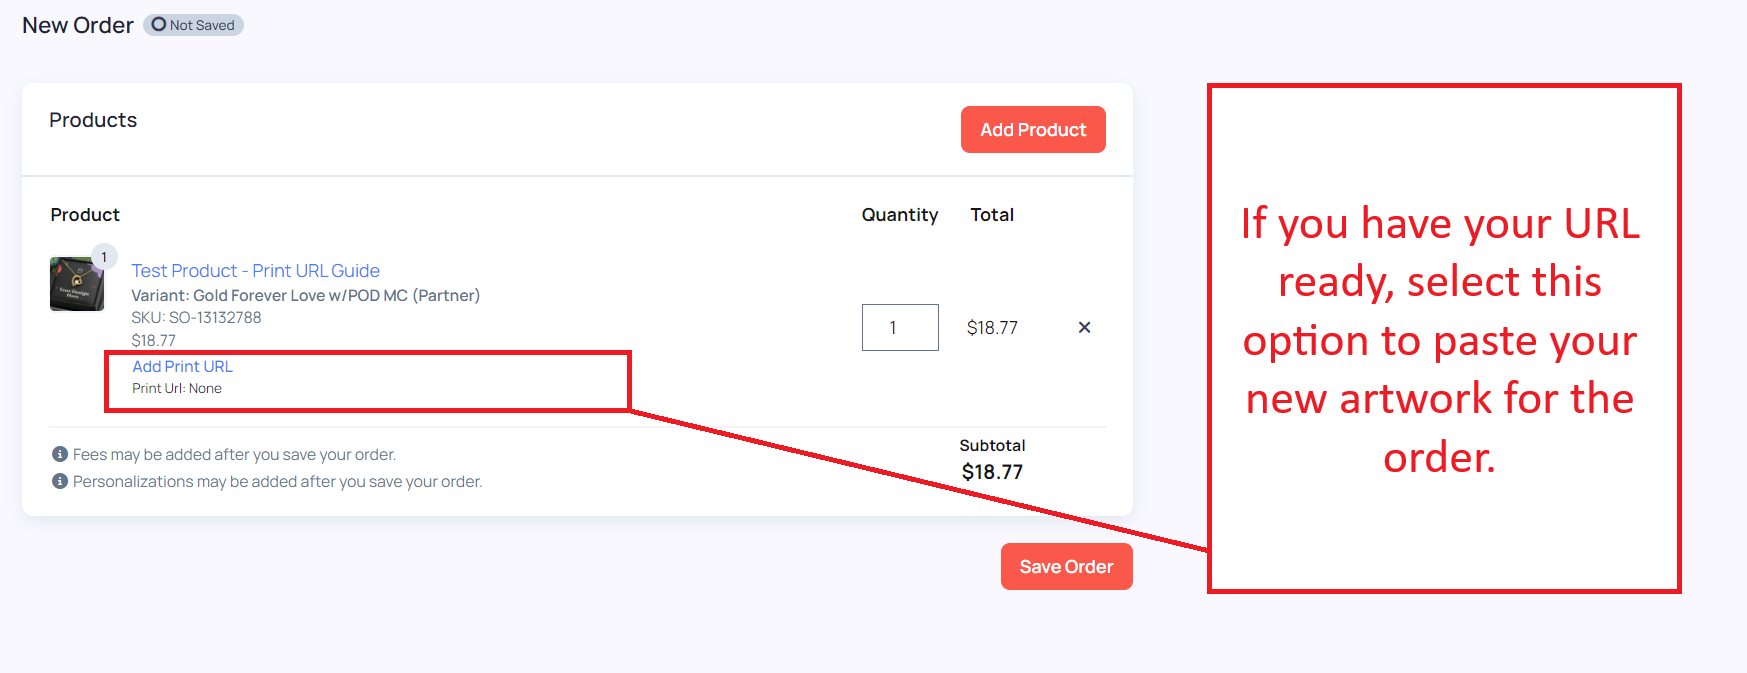The image size is (1747, 673).
Task: Open the Test Product - Print URL Guide link
Action: coord(255,271)
